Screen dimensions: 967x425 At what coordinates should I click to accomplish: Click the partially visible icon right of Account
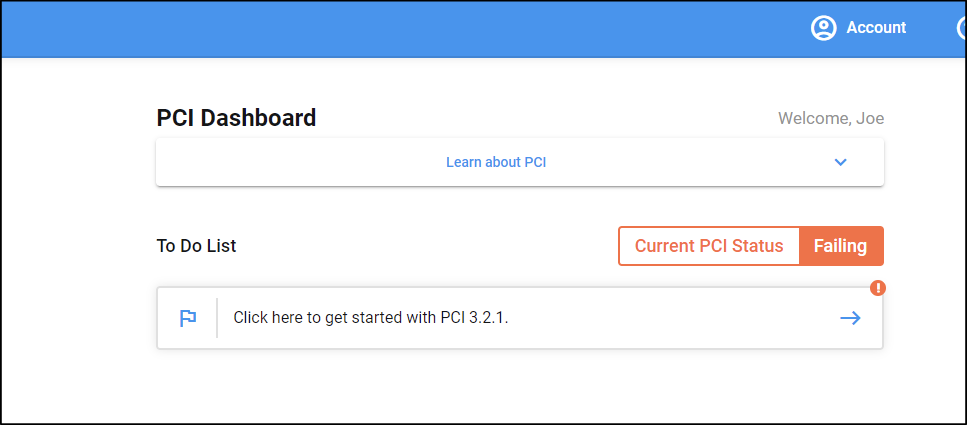[961, 28]
